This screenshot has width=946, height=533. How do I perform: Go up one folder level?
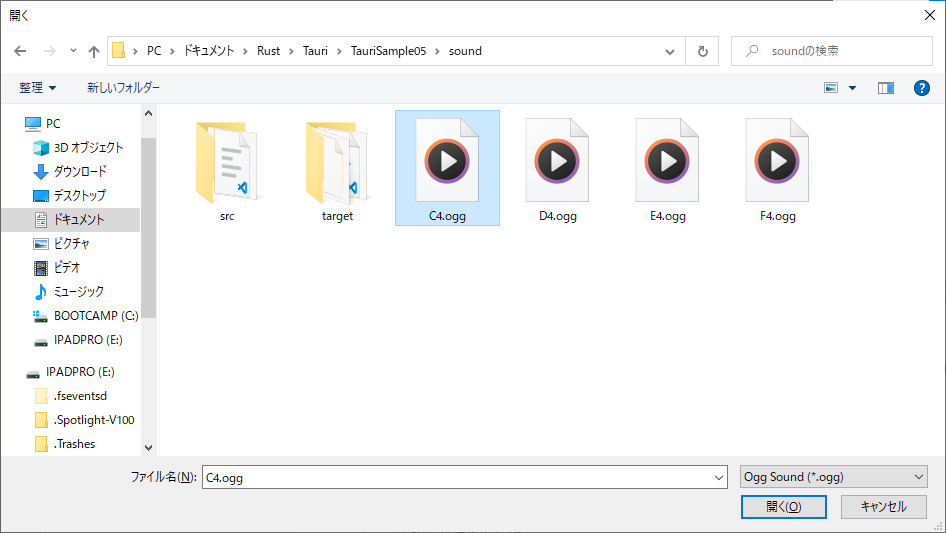point(94,51)
